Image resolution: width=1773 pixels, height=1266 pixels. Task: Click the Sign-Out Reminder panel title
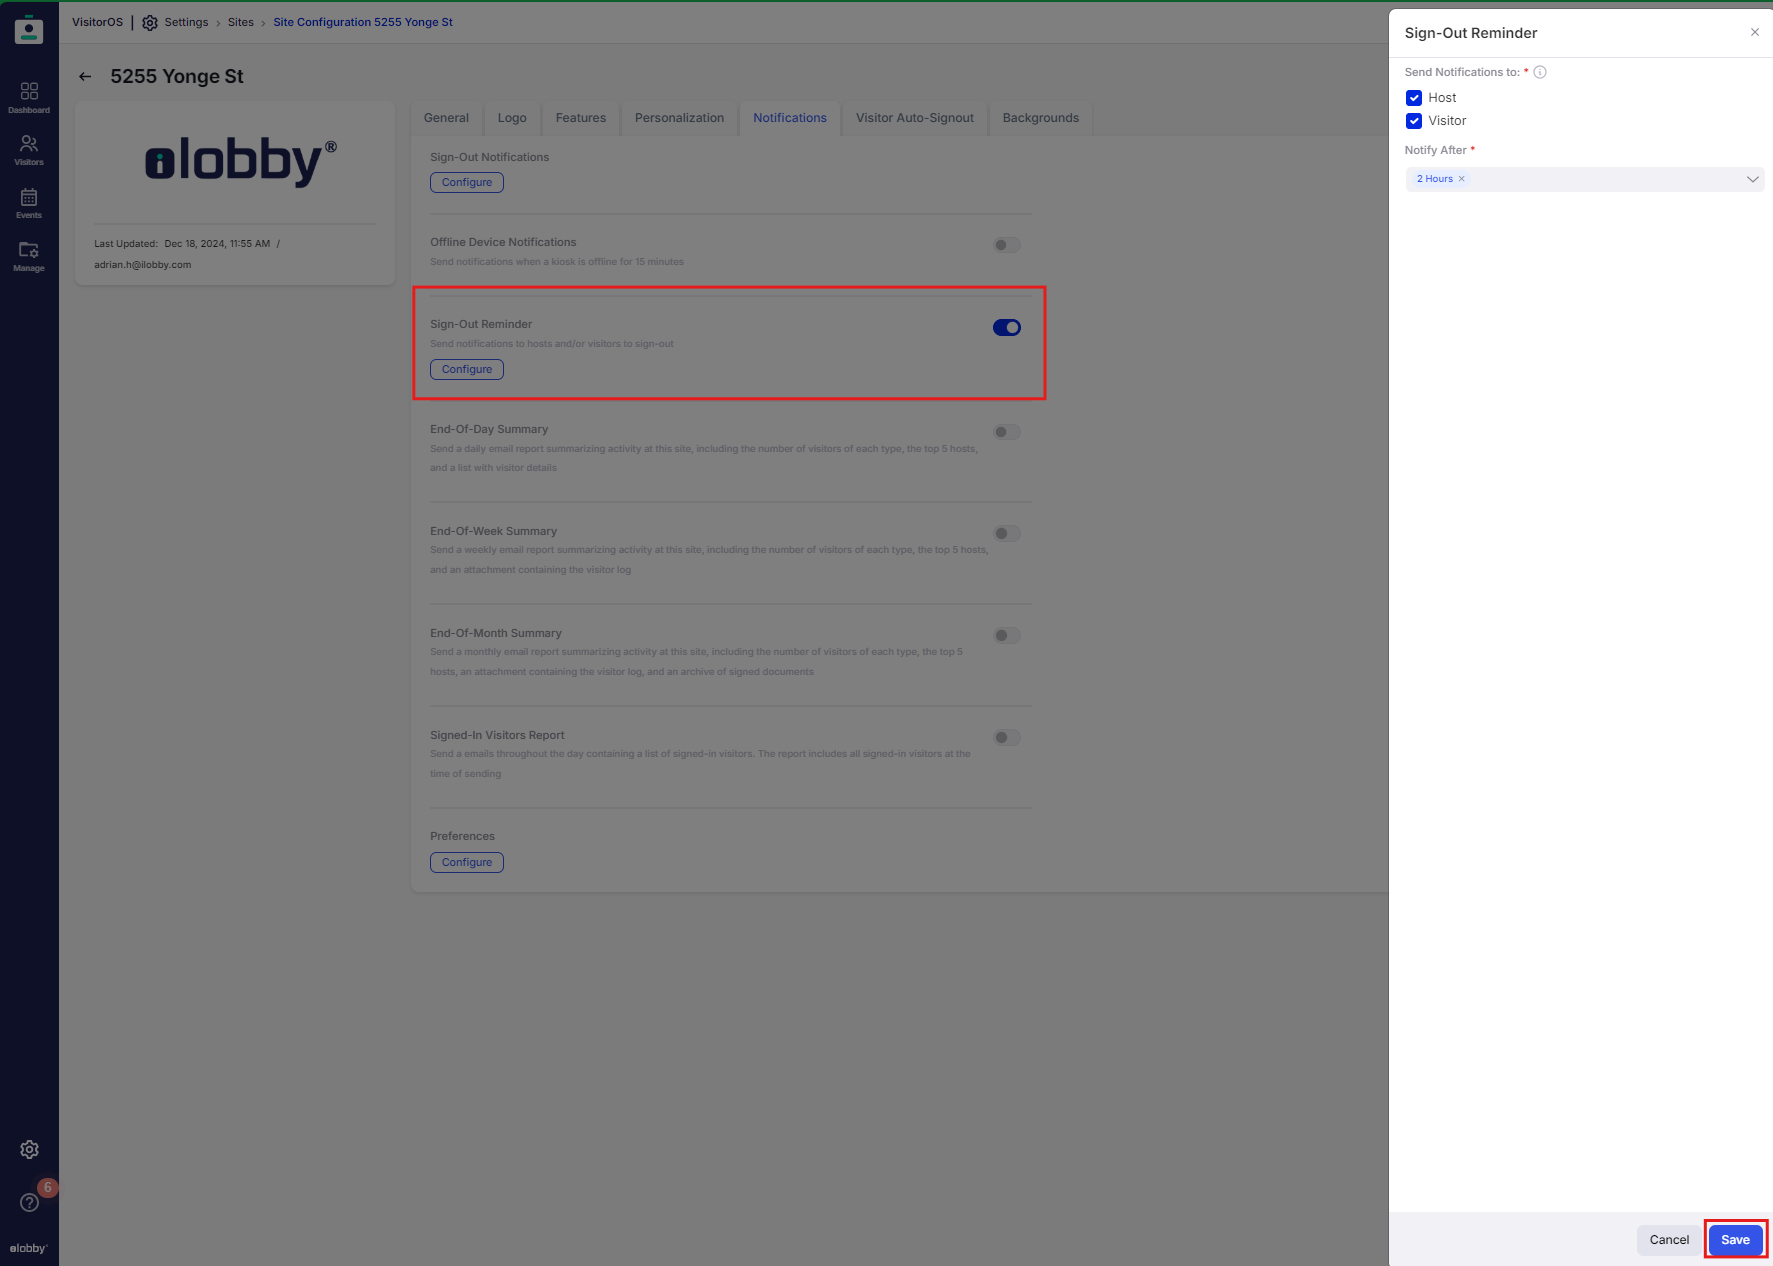(1471, 33)
